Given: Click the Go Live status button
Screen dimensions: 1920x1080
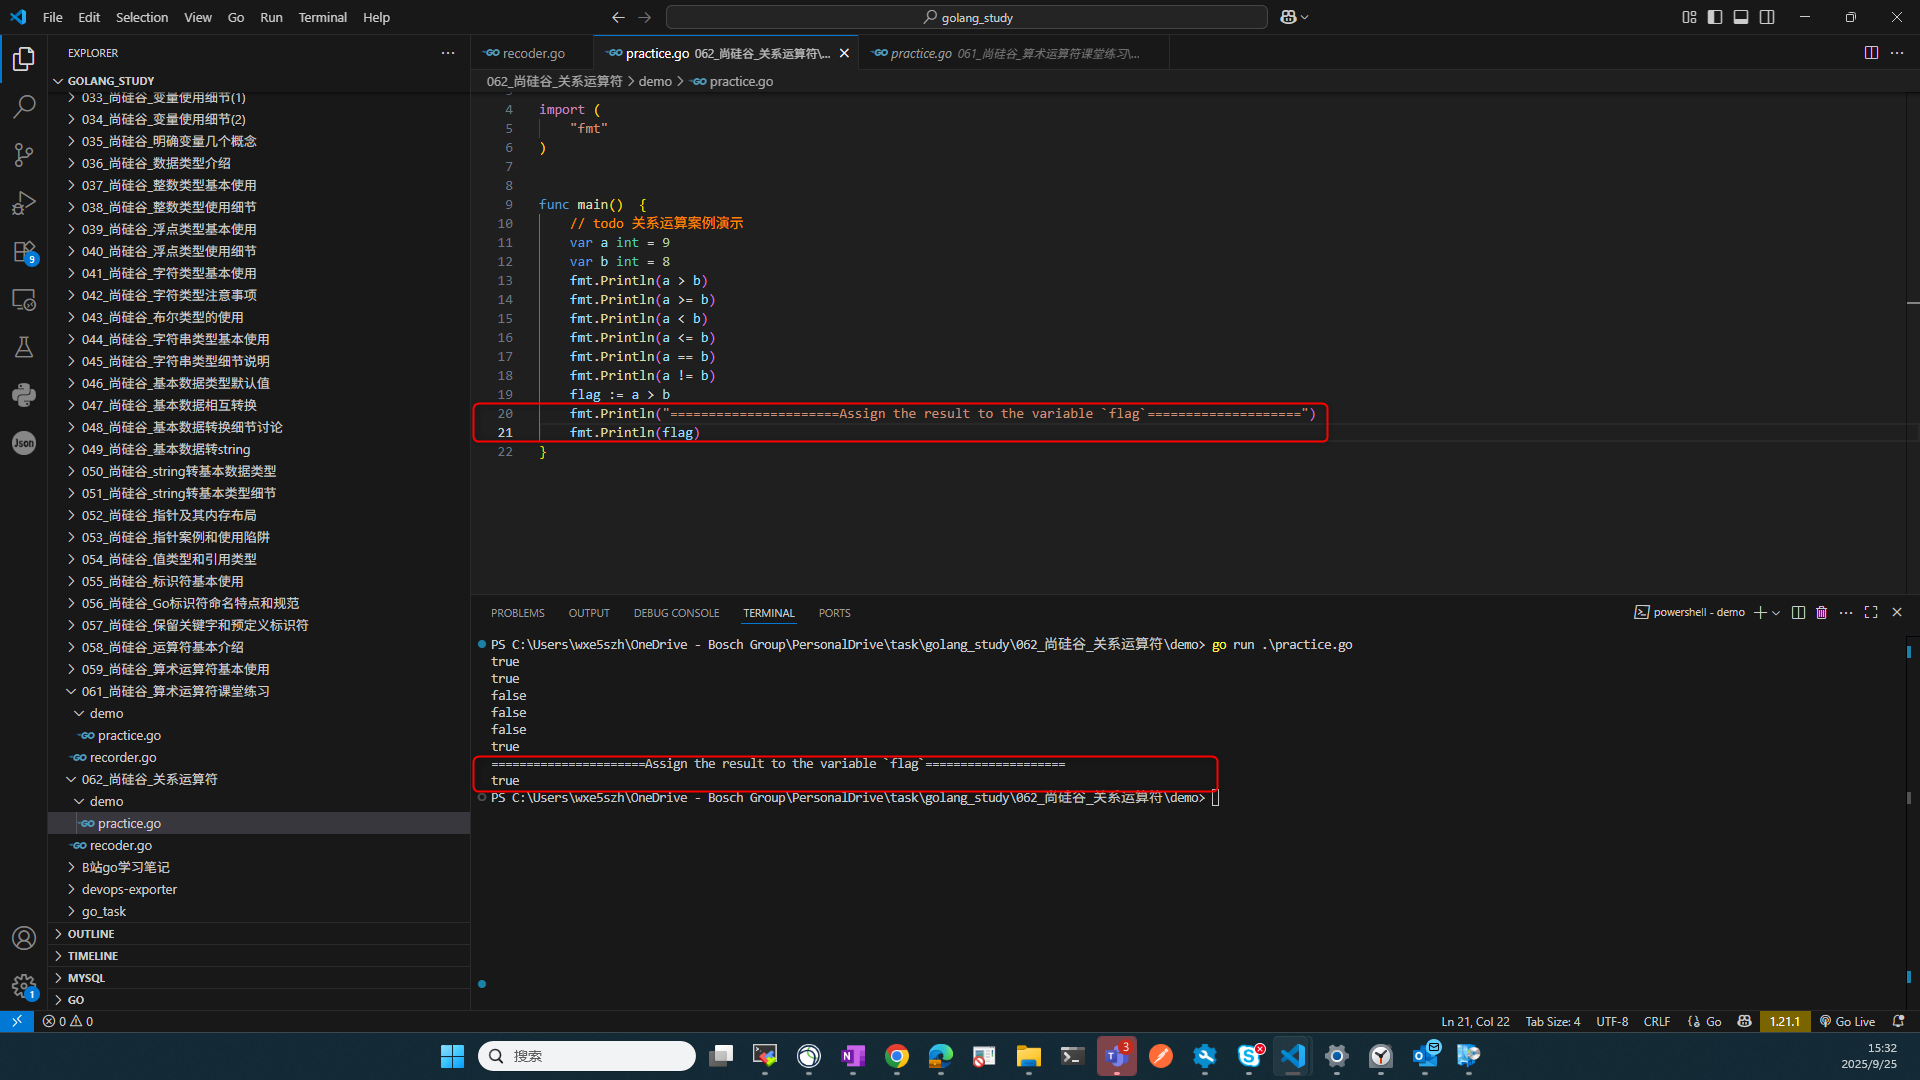Looking at the screenshot, I should (x=1847, y=1021).
